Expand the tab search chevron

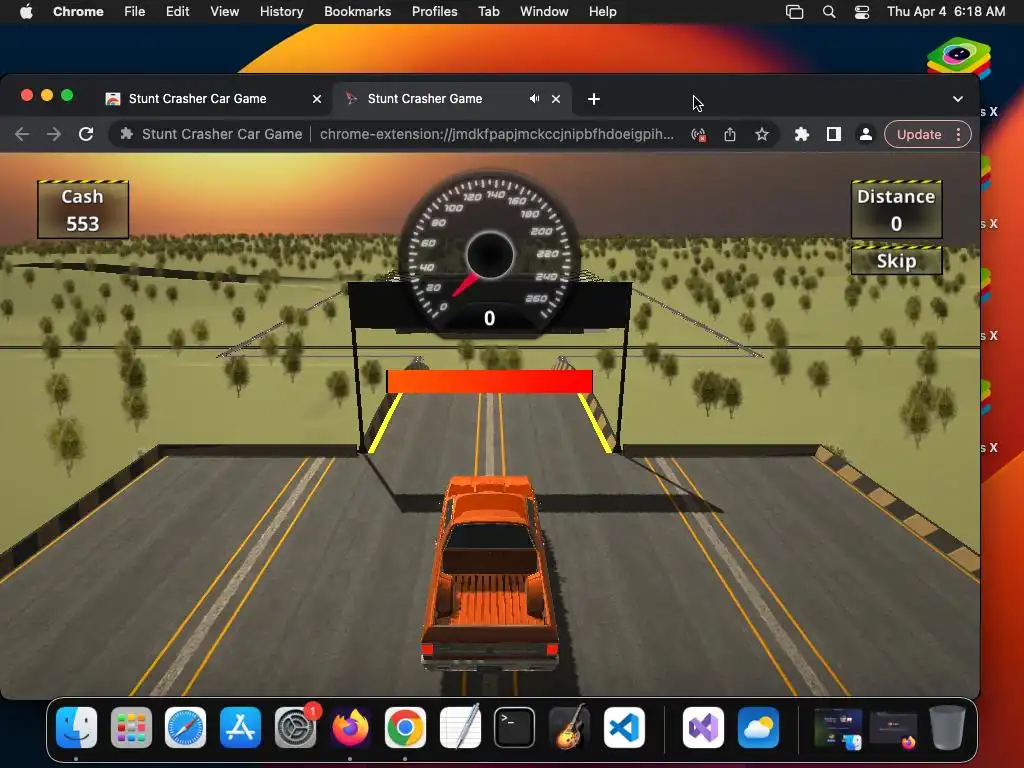[x=957, y=99]
